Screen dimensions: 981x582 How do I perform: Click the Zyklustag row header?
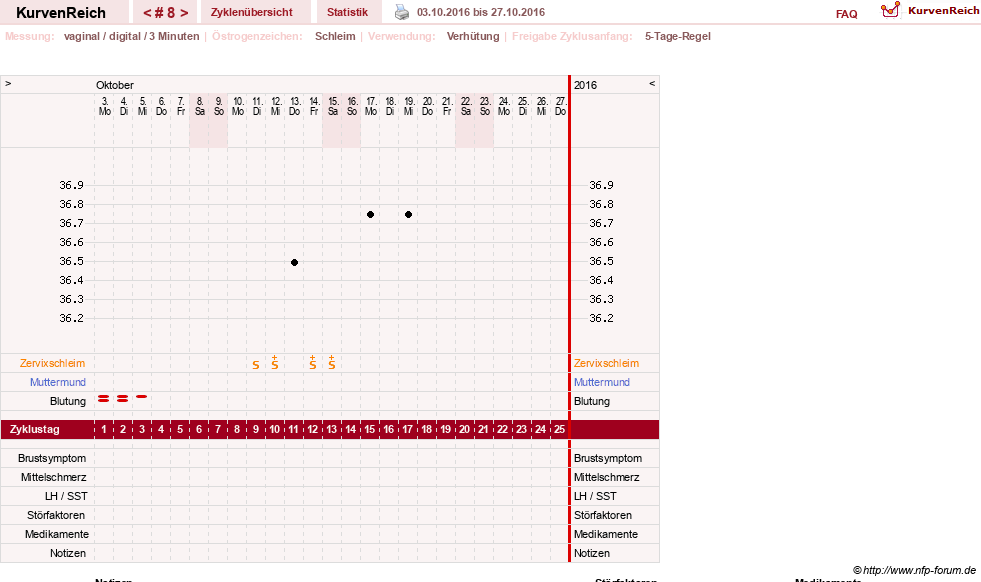point(34,429)
